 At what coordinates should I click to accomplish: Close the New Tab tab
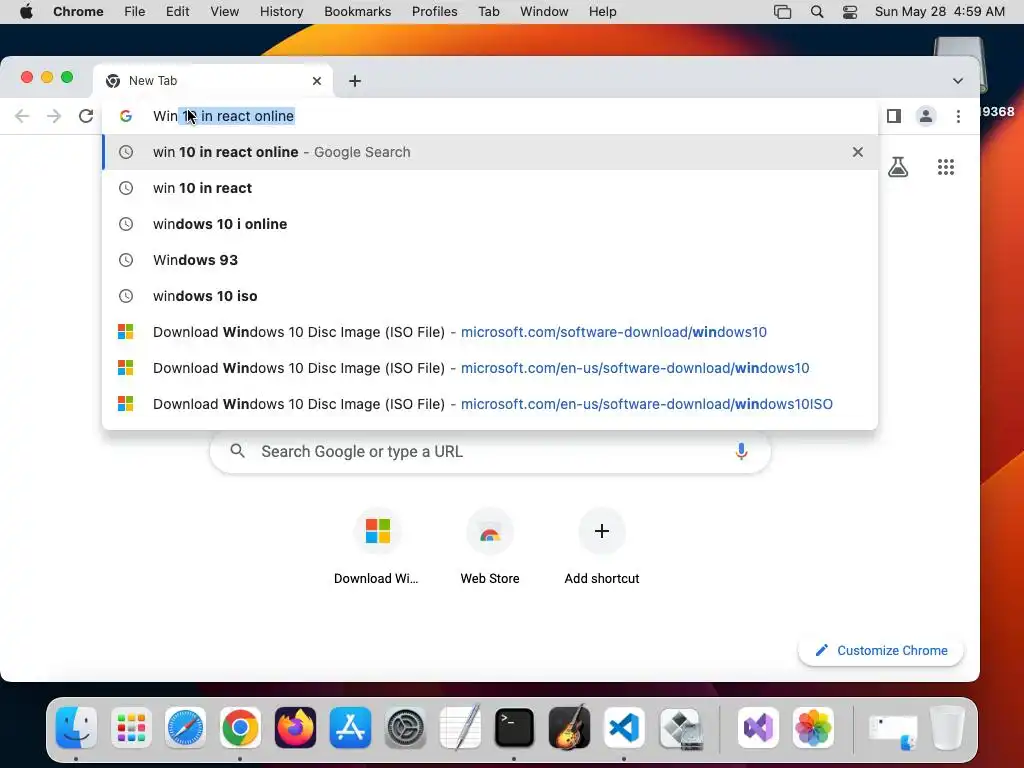click(317, 81)
